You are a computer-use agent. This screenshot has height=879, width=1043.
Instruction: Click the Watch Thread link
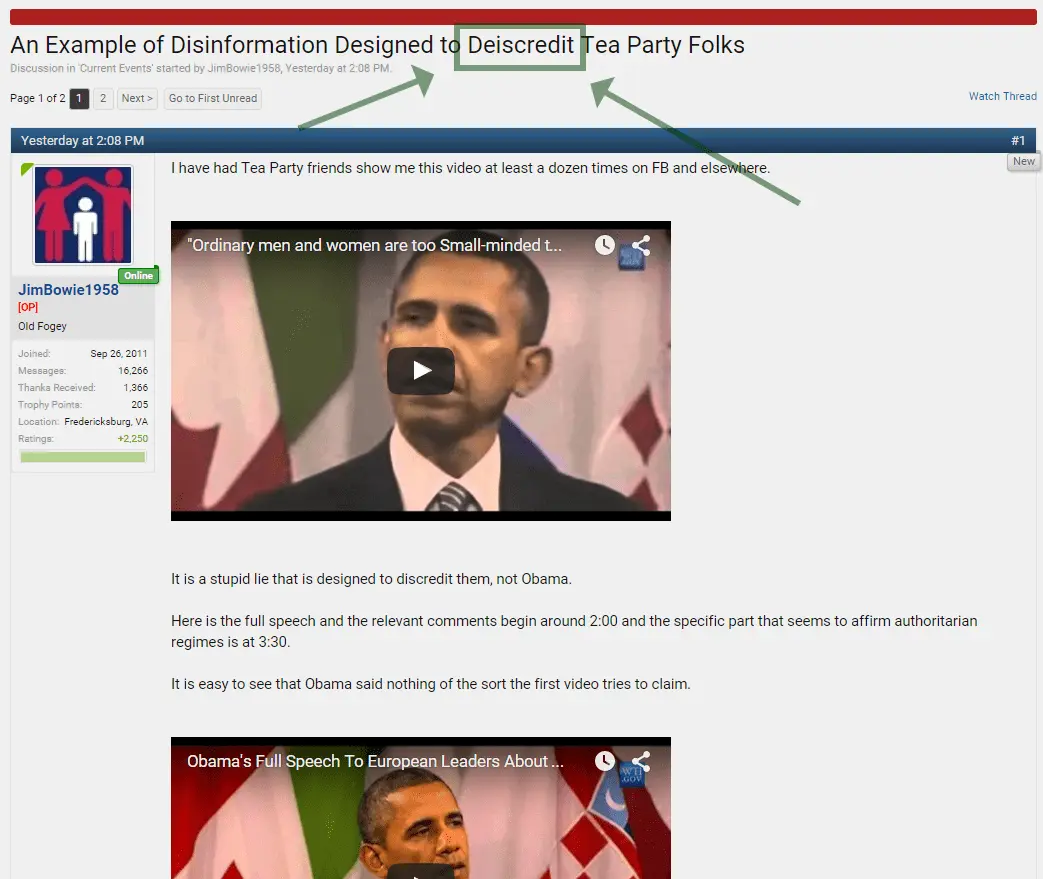(x=1002, y=96)
